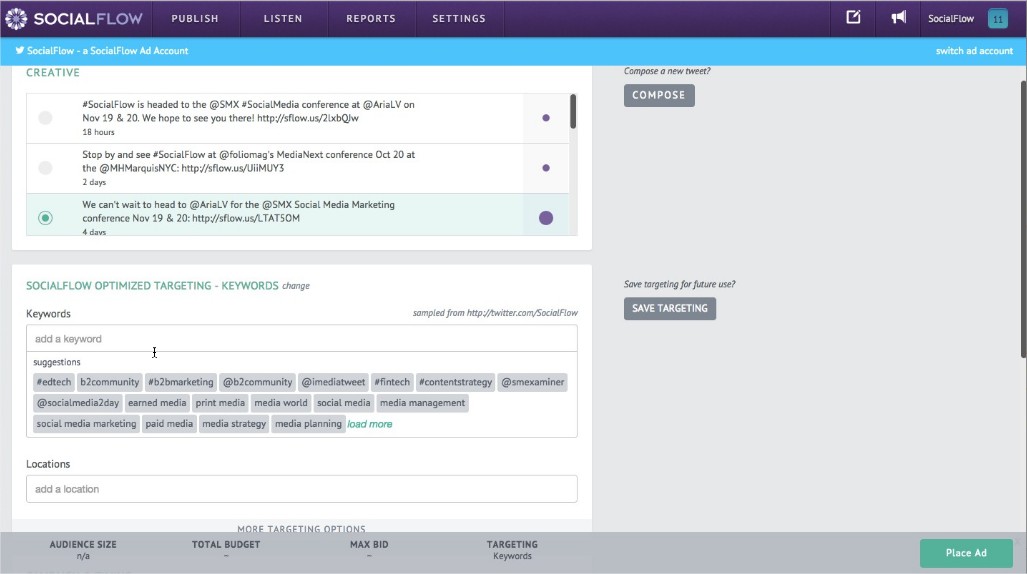Click purple dot on the 18 hours tweet
Screen dimensions: 1027x574
coord(546,118)
